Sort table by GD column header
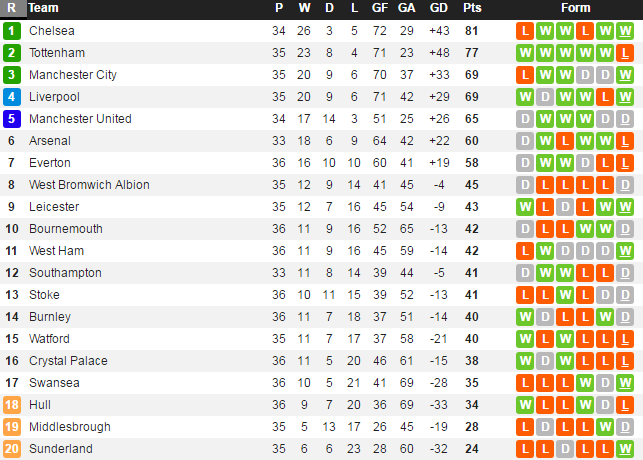The height and width of the screenshot is (460, 643). (438, 8)
